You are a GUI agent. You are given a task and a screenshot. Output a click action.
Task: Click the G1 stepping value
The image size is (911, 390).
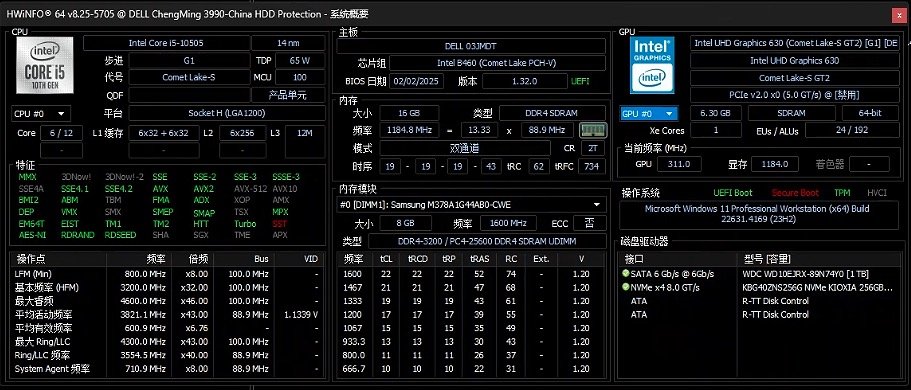pyautogui.click(x=189, y=60)
